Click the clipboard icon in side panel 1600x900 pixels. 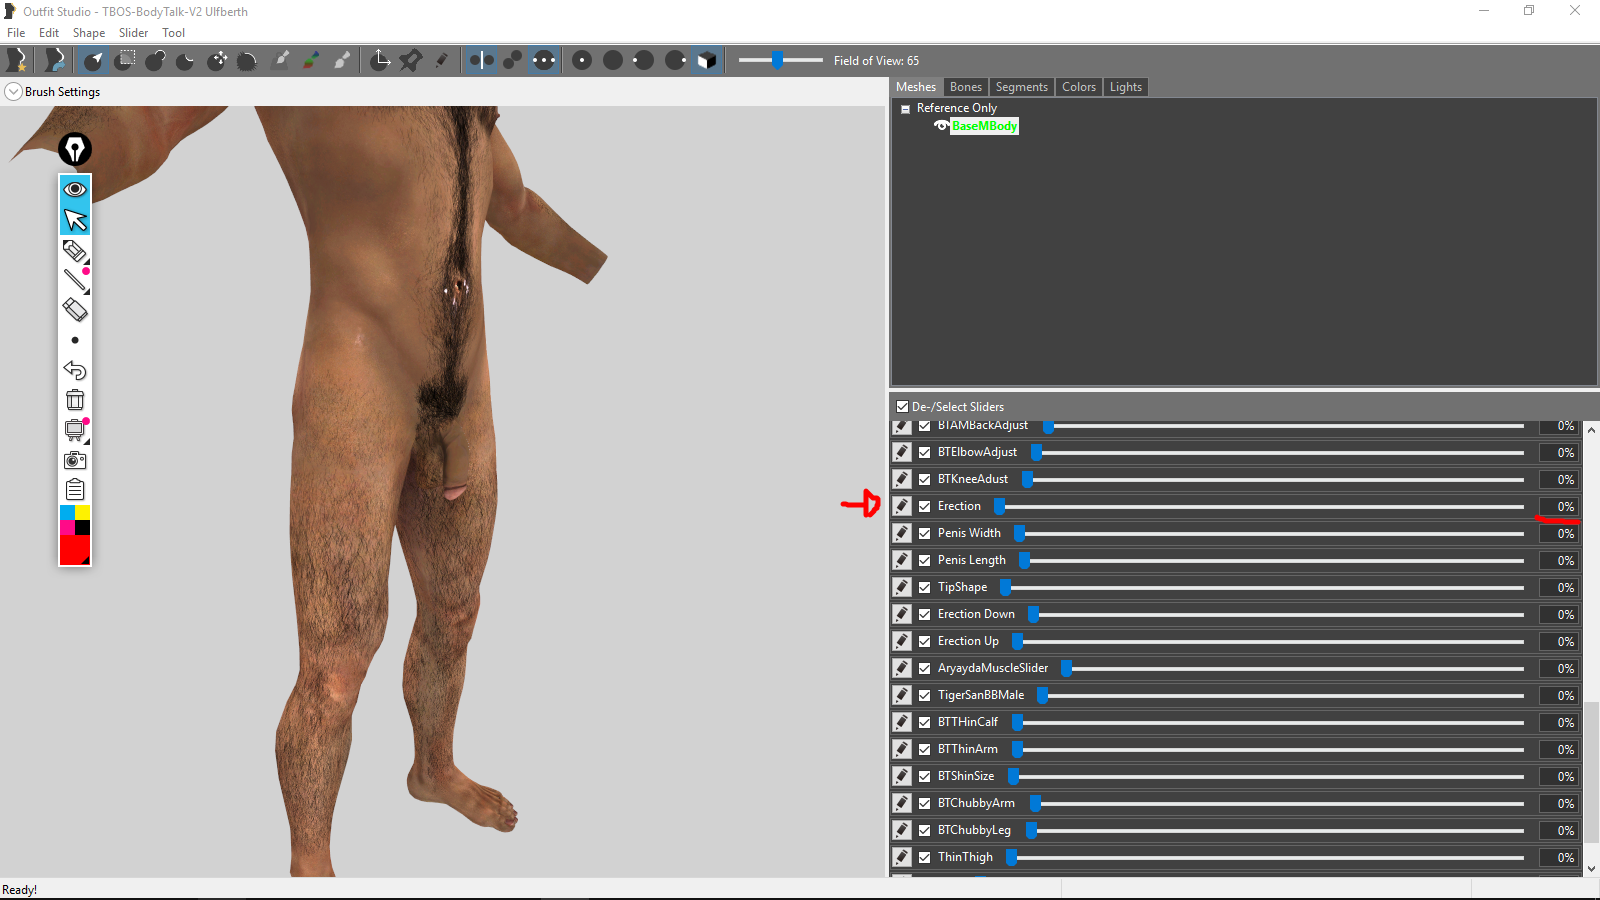[75, 490]
